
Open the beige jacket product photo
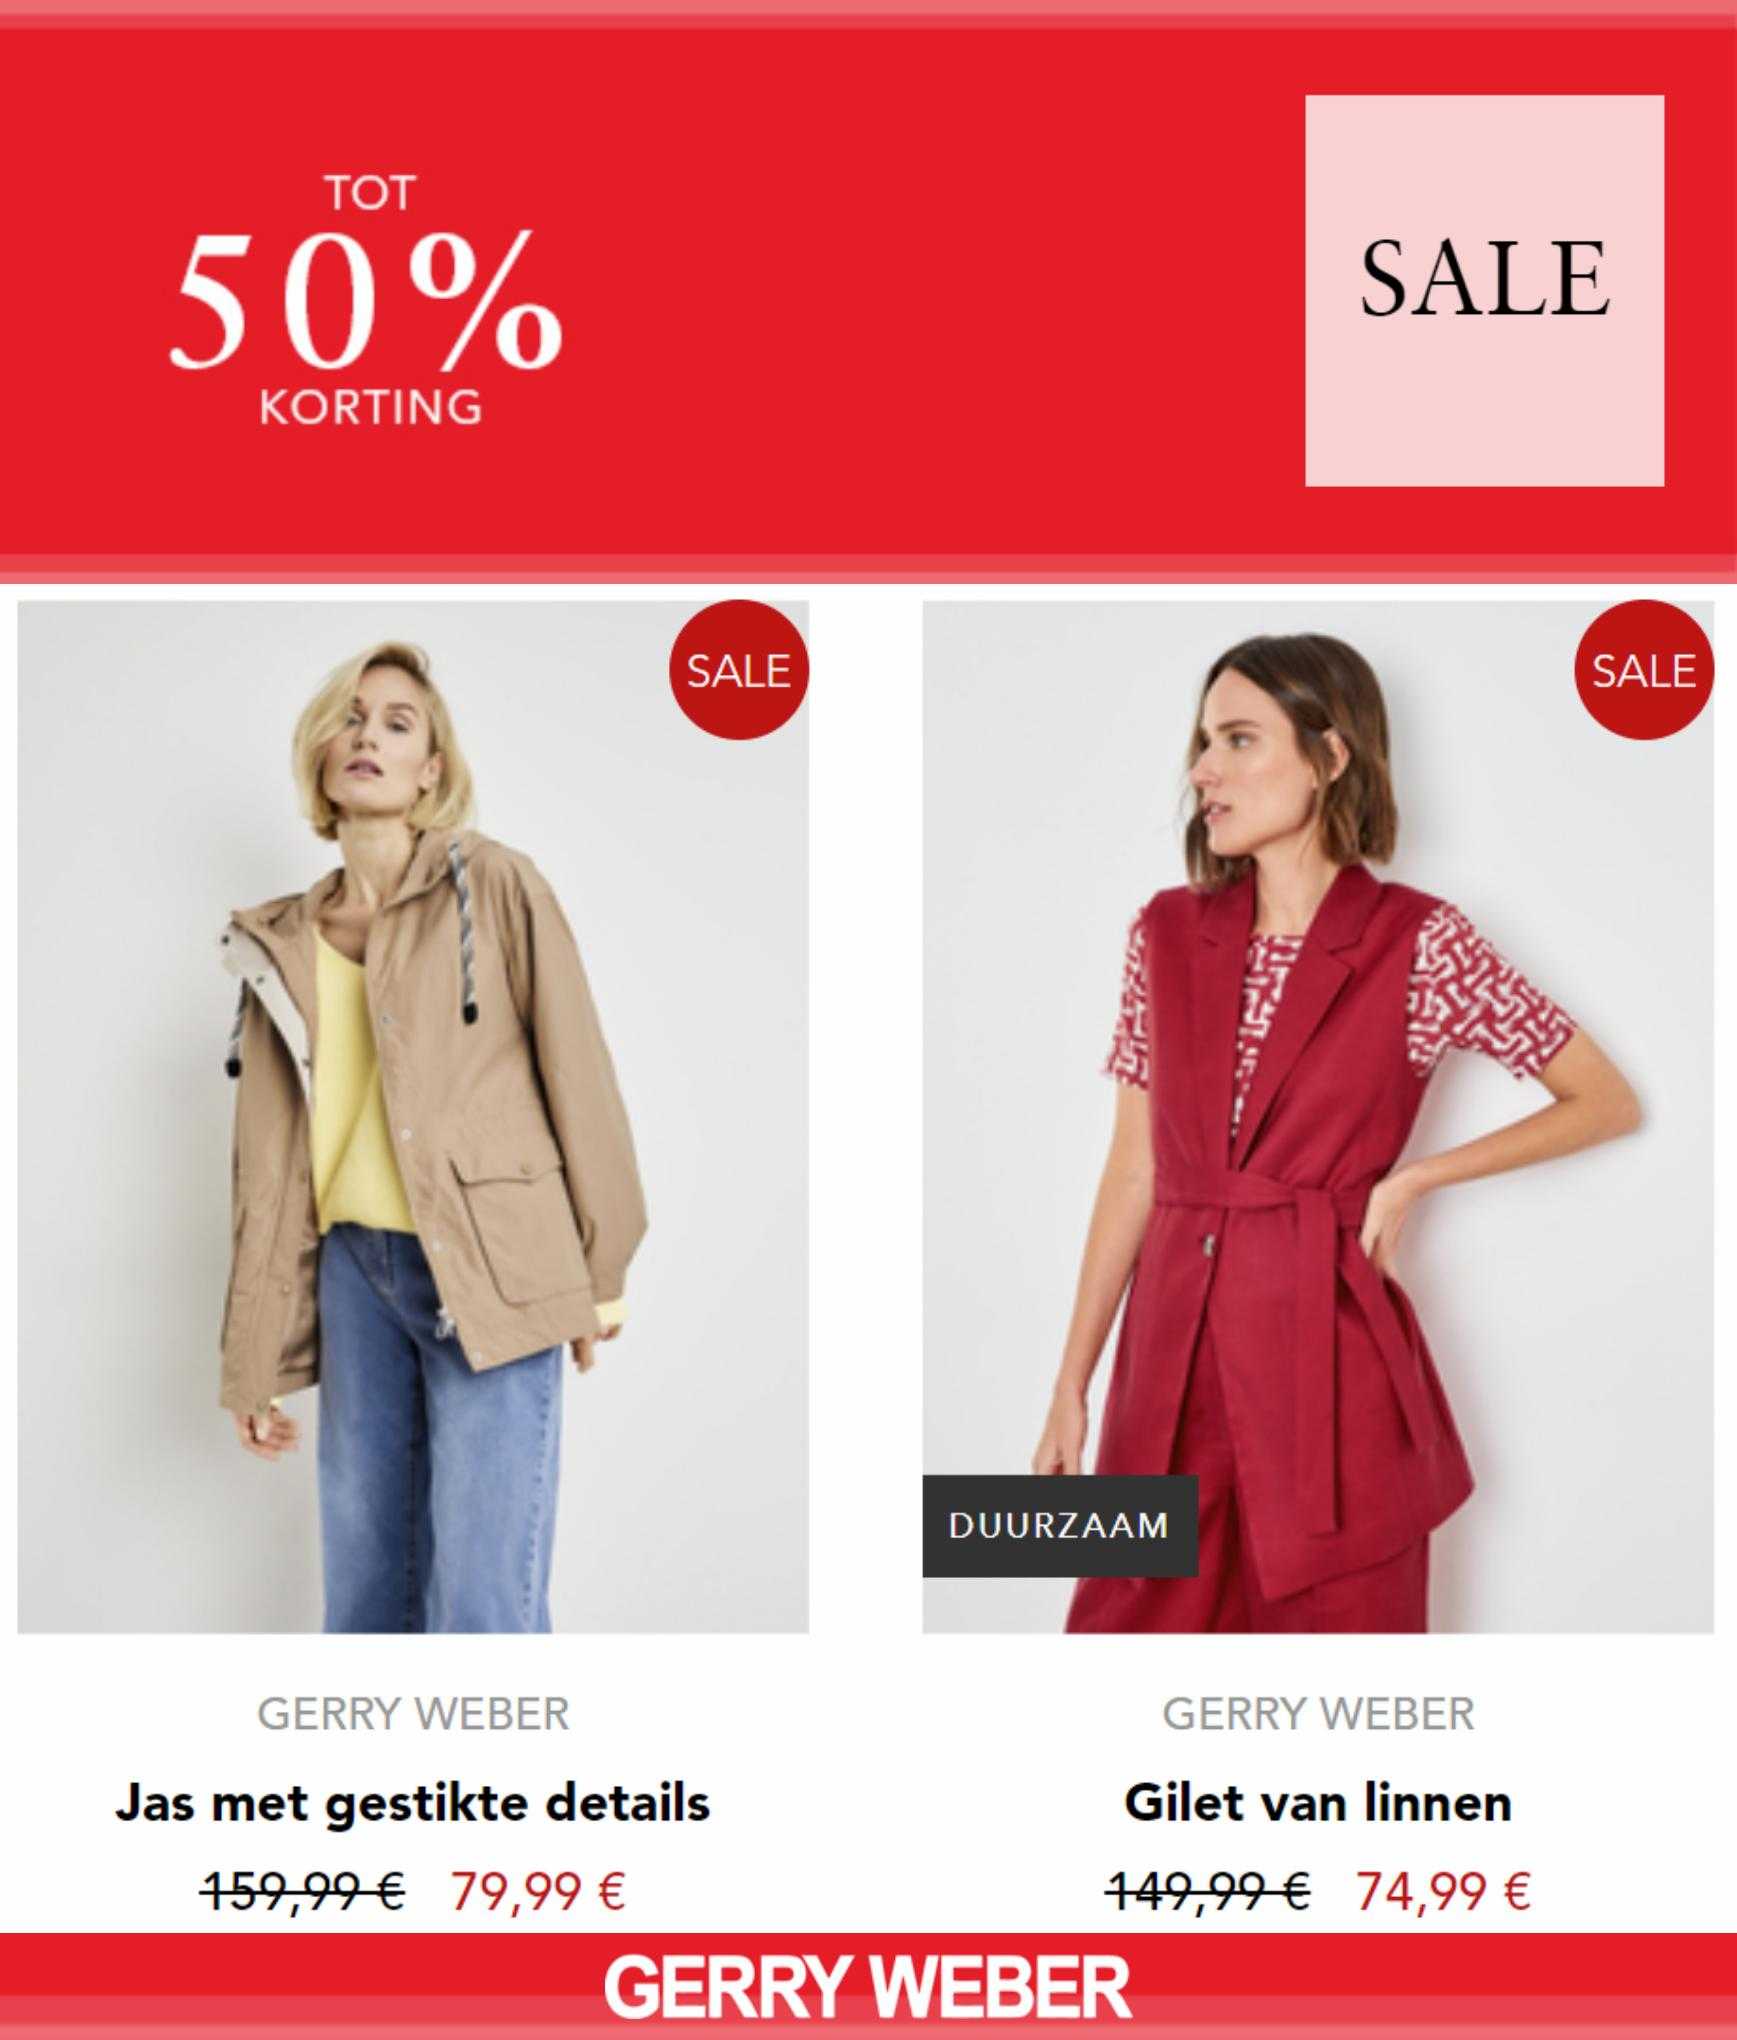pos(413,1117)
